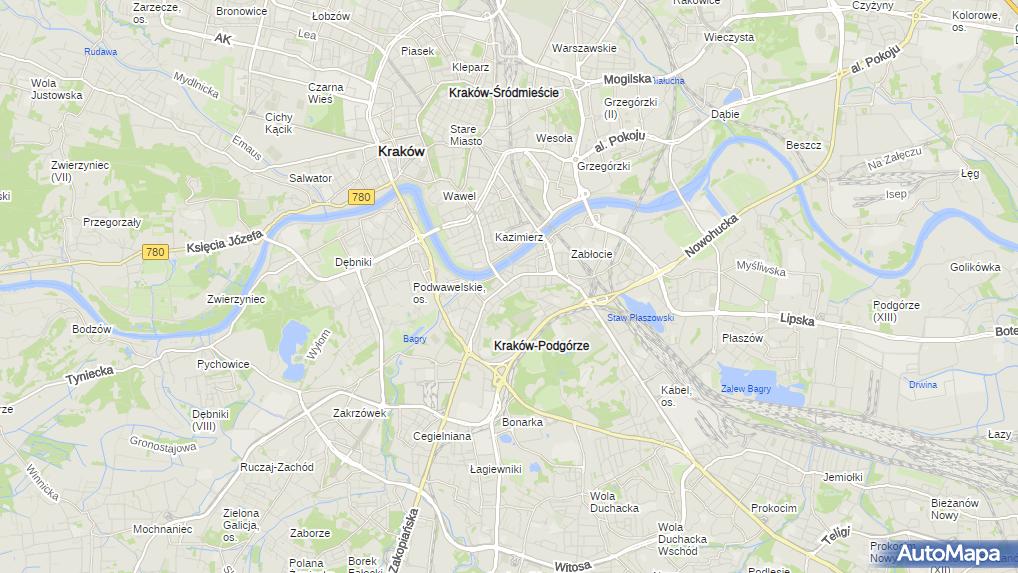Select the Kraków city label
1018x573 pixels.
(x=401, y=151)
